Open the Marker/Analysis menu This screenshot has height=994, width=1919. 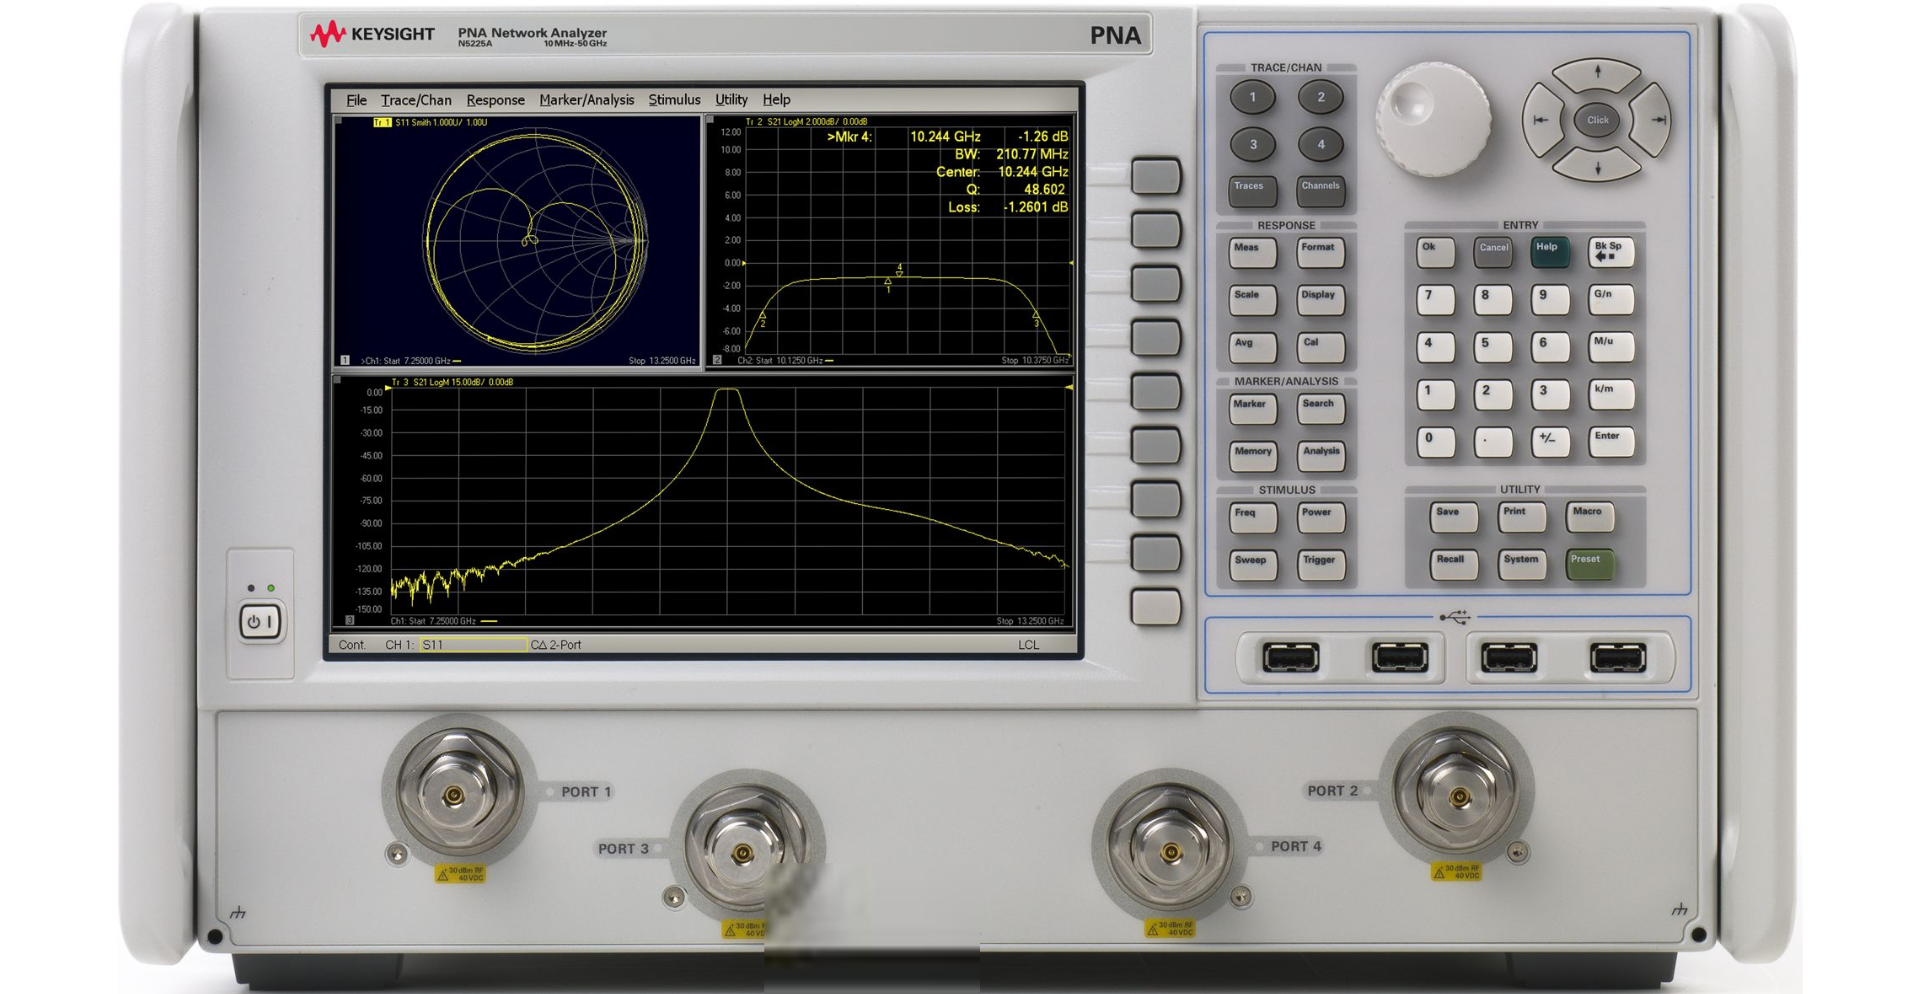tap(585, 99)
